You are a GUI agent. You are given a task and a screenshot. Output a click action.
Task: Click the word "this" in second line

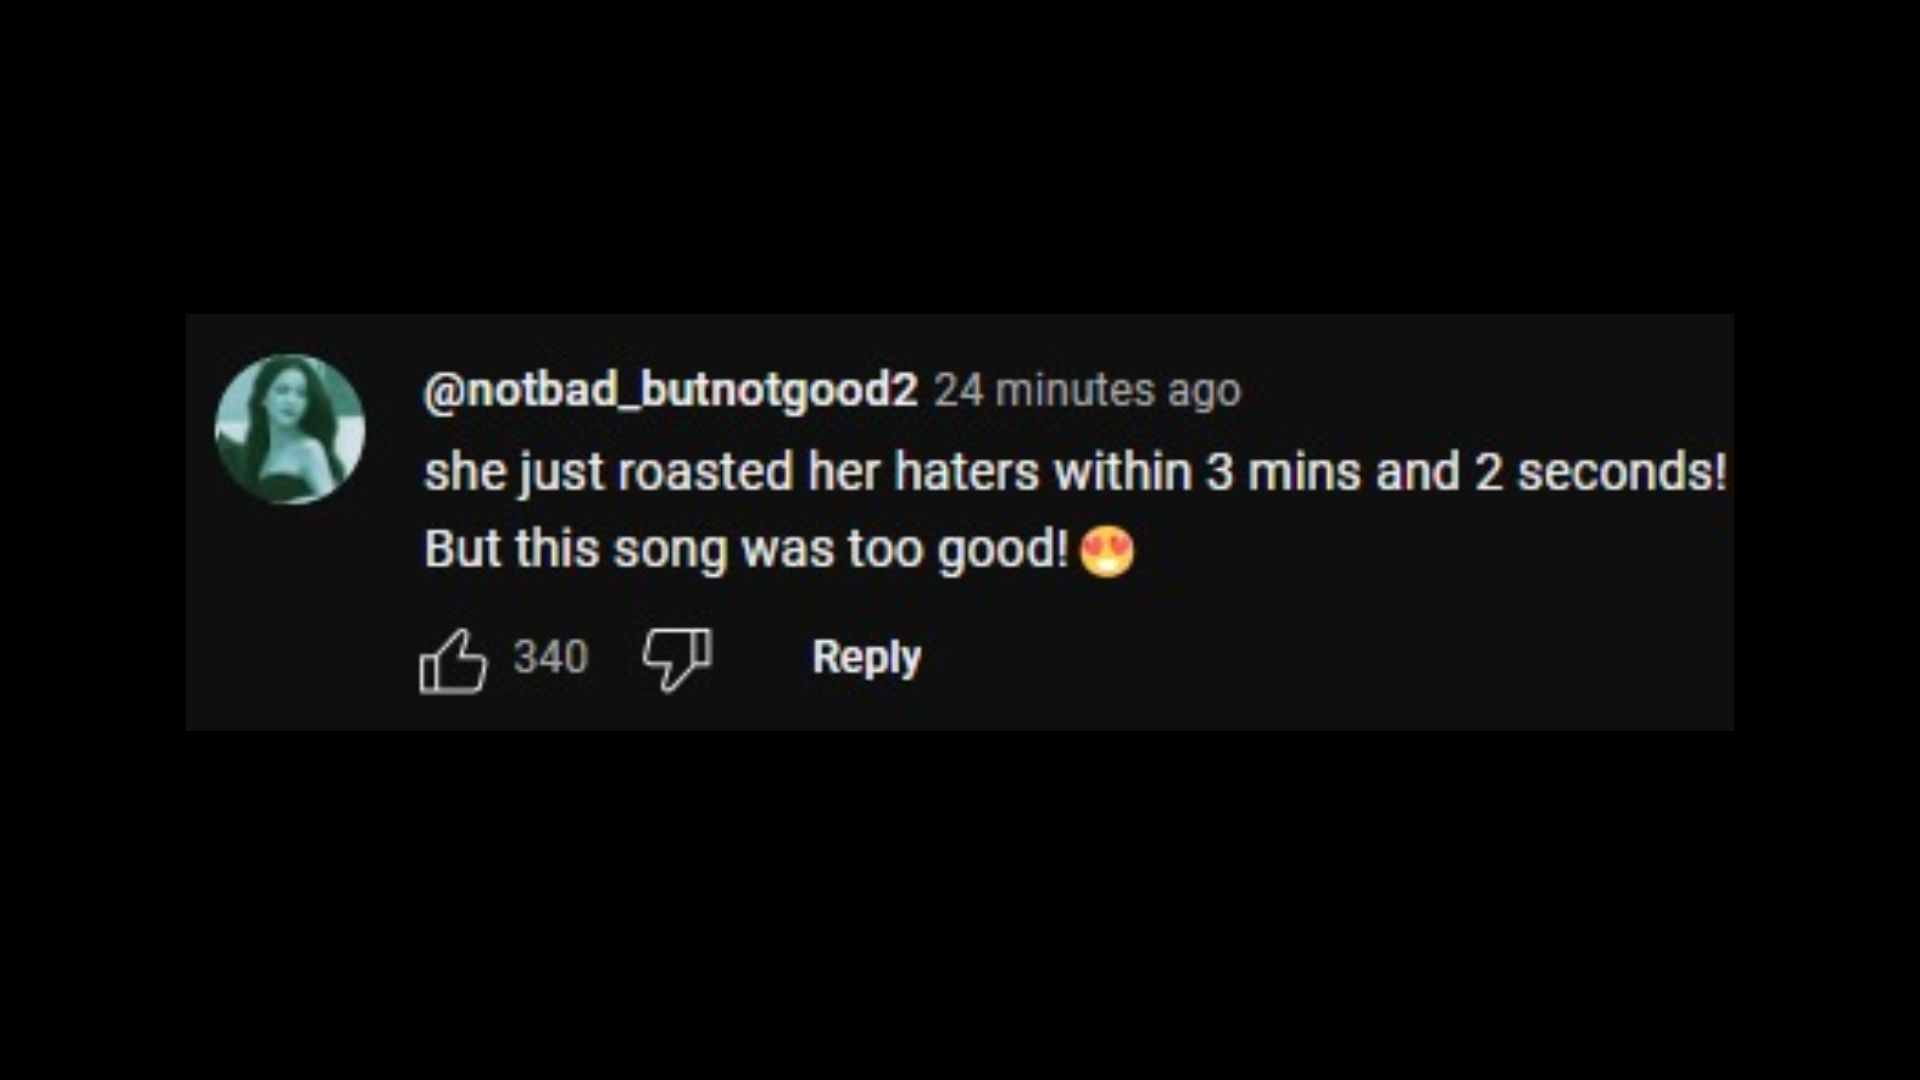click(x=557, y=549)
